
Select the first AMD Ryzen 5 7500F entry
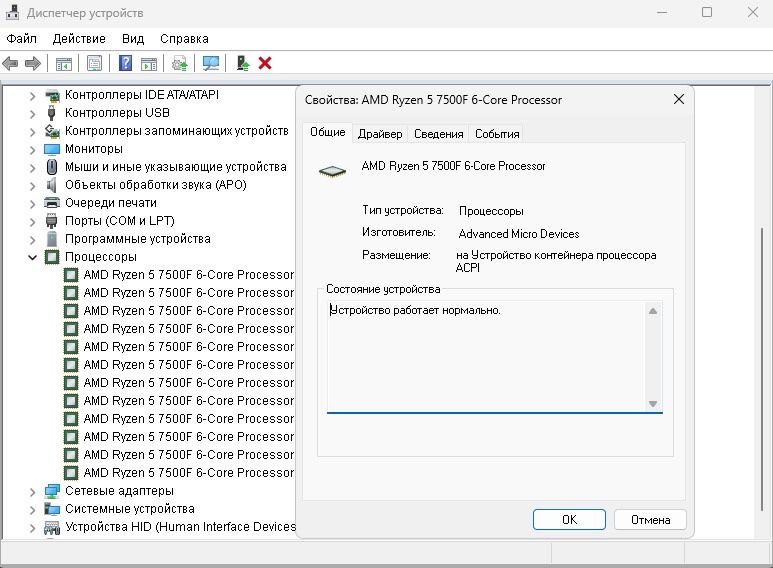pos(188,275)
